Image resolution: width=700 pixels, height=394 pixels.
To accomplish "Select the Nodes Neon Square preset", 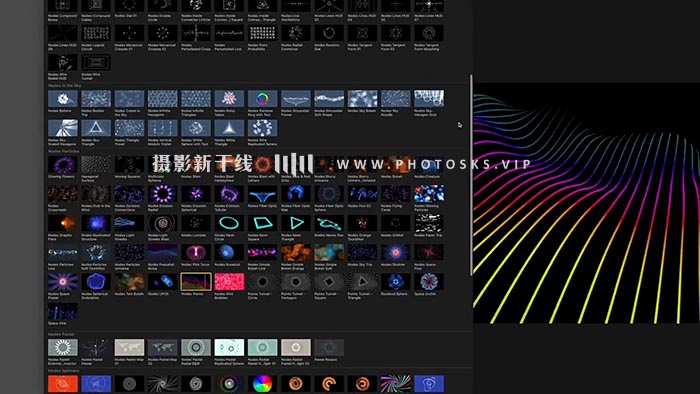I will click(x=262, y=223).
